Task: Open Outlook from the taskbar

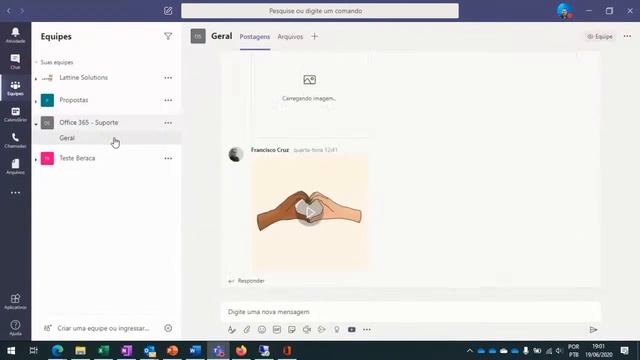Action: click(149, 350)
